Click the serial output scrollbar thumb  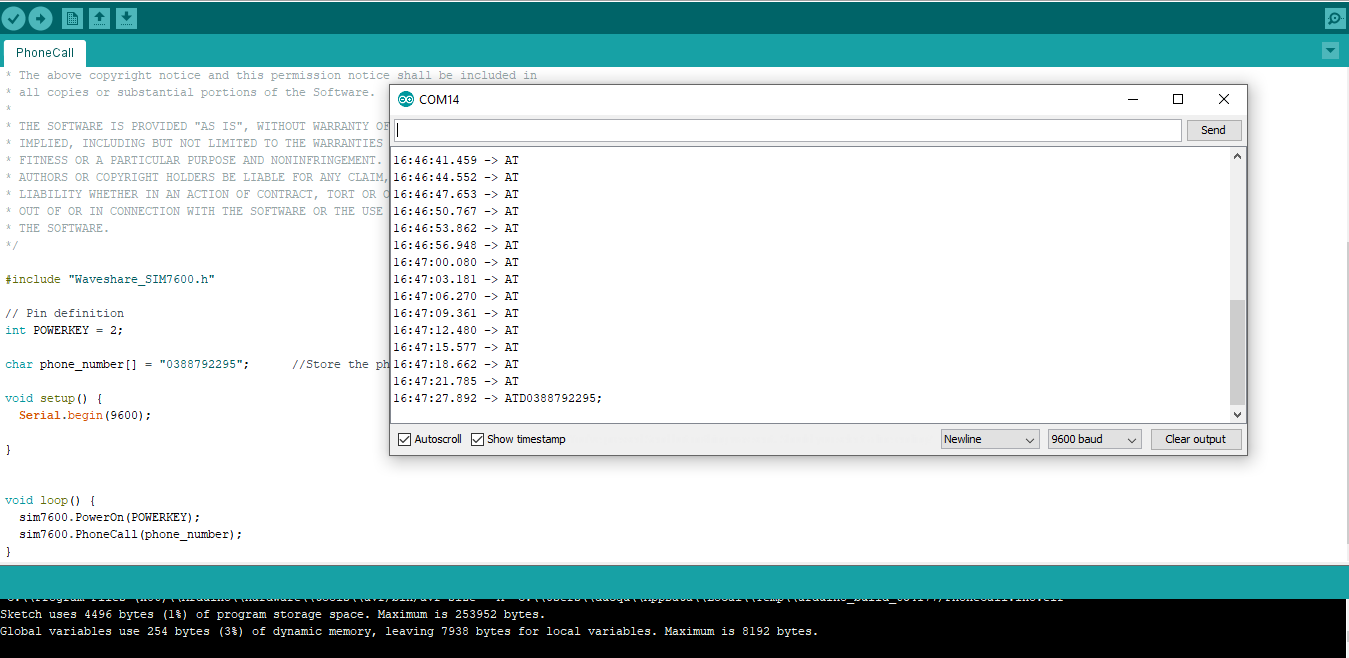1238,351
